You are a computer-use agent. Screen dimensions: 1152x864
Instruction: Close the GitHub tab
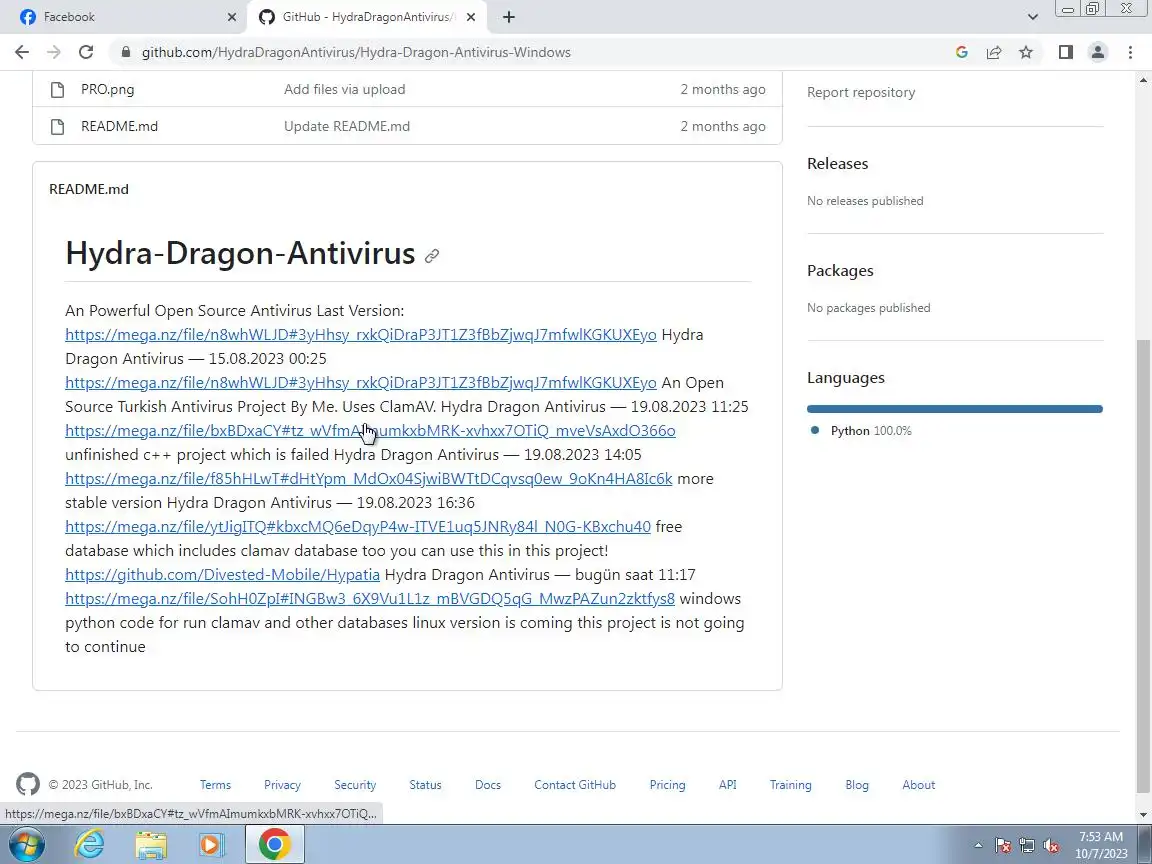click(471, 17)
